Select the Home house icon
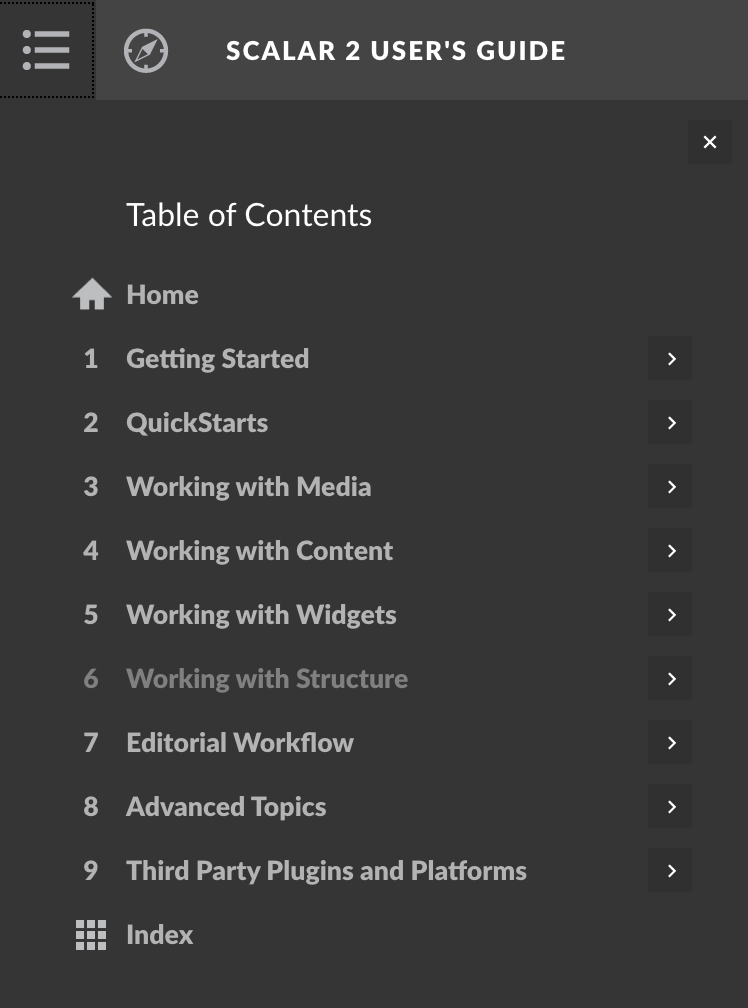The image size is (748, 1008). [91, 293]
